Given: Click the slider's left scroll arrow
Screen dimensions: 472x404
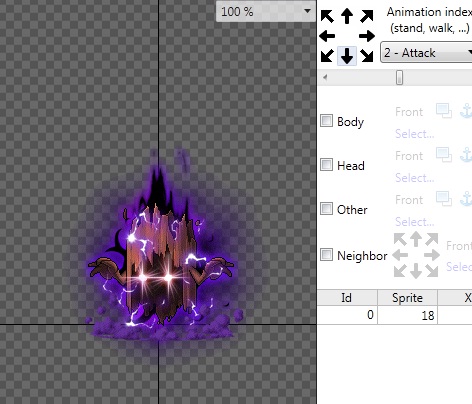Looking at the screenshot, I should (325, 78).
